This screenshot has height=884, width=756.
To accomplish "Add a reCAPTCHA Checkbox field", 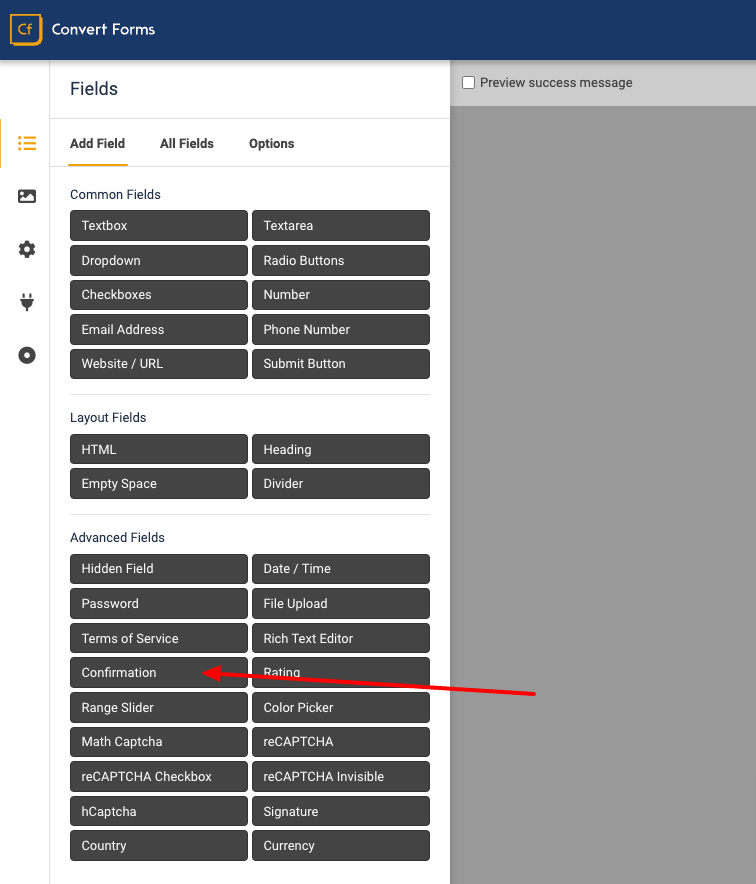I will click(159, 777).
